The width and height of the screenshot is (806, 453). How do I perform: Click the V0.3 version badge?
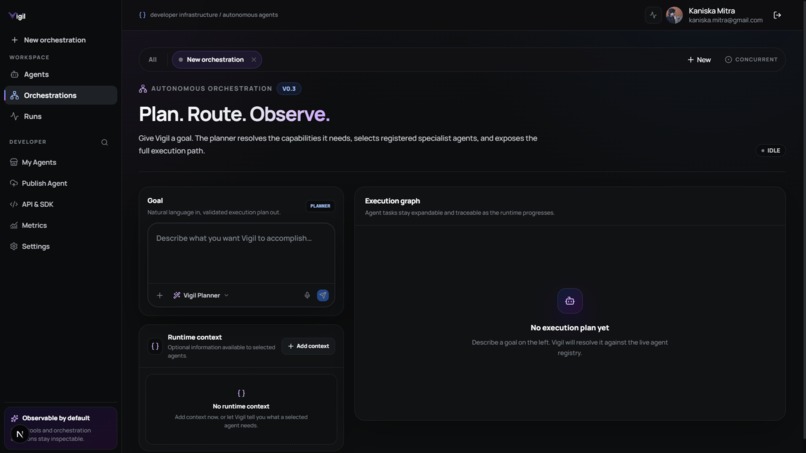click(289, 89)
